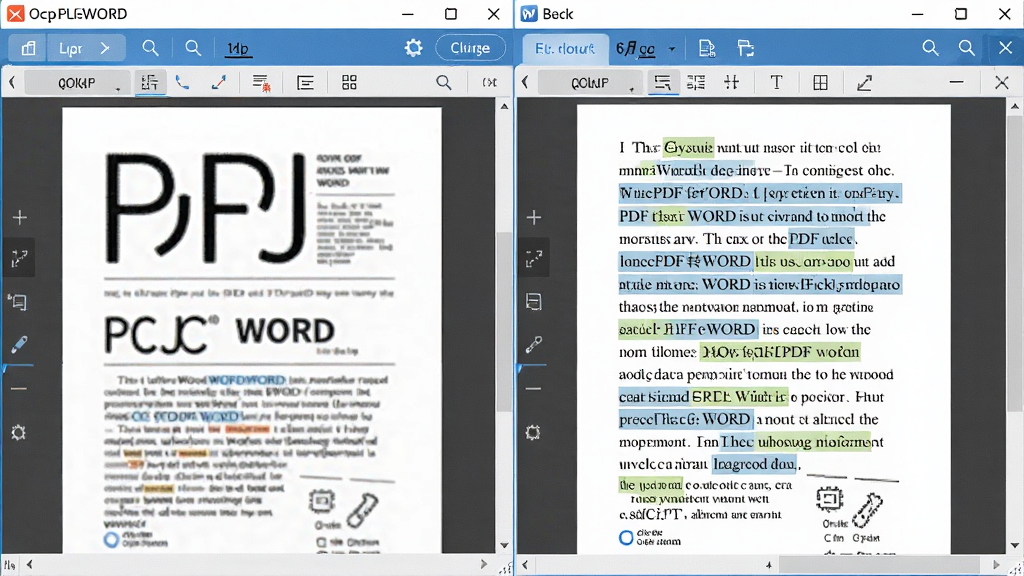
Task: Click the X icon in Beck second toolbar
Action: pyautogui.click(x=1002, y=82)
